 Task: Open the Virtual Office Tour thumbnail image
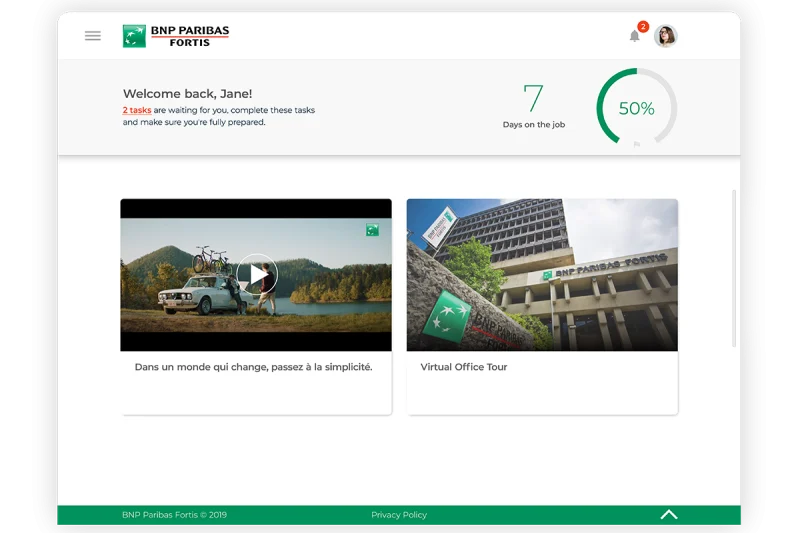tap(542, 275)
